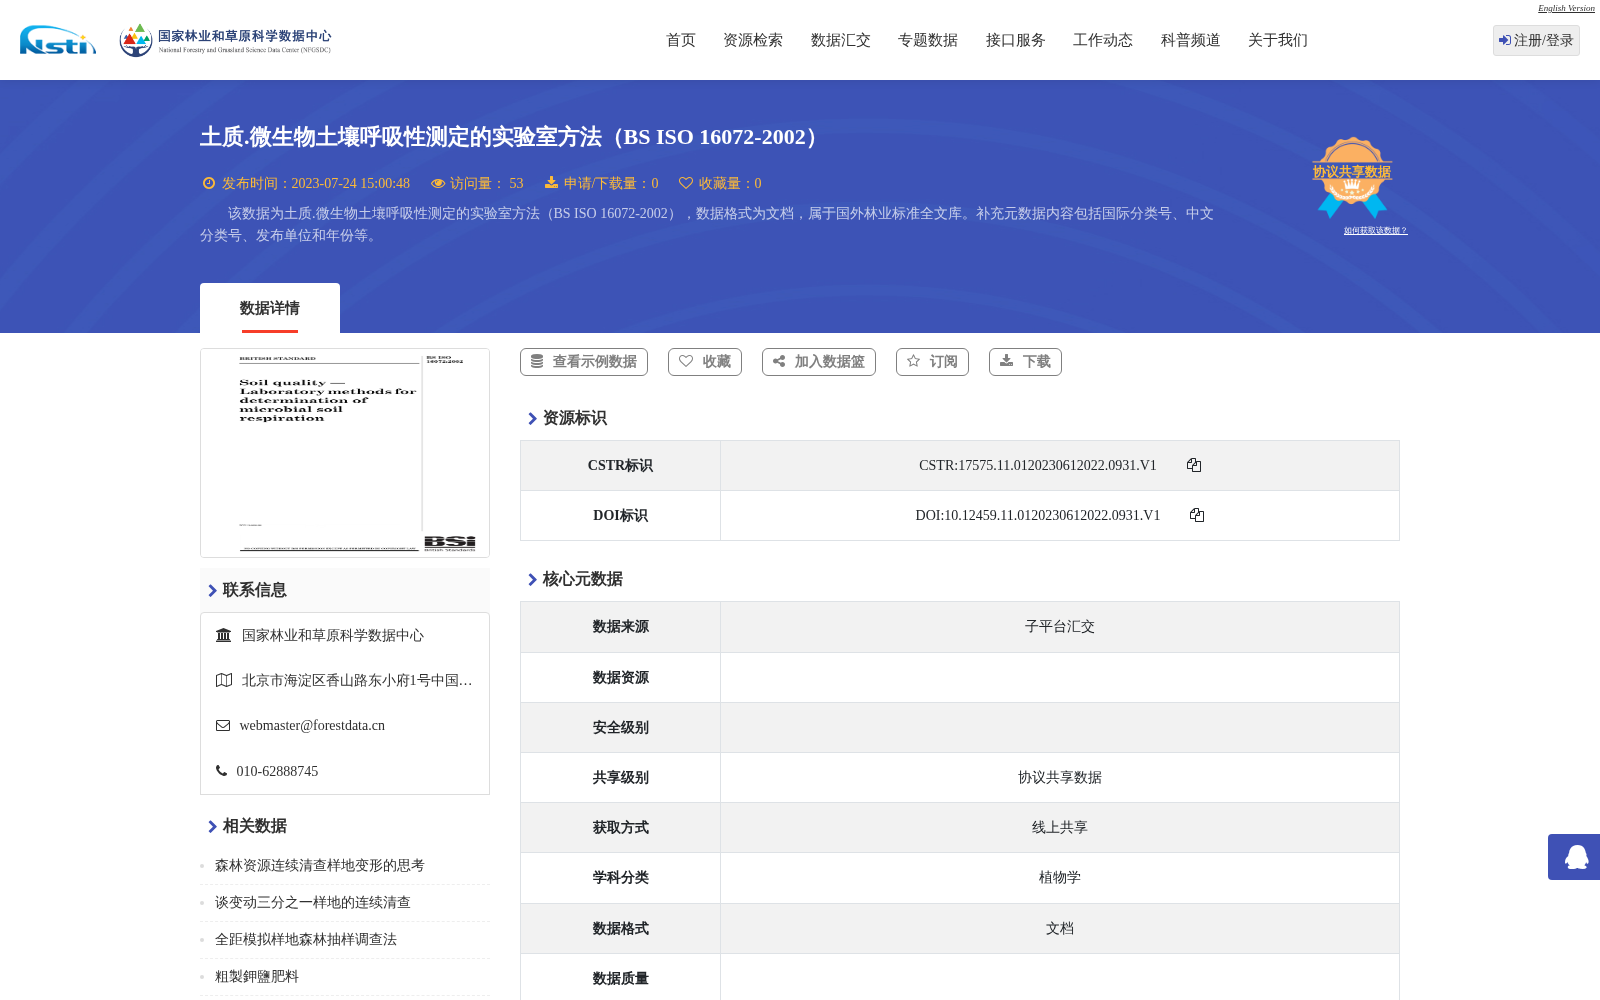Viewport: 1600px width, 1000px height.
Task: Open the 科普频道 menu item
Action: [x=1191, y=40]
